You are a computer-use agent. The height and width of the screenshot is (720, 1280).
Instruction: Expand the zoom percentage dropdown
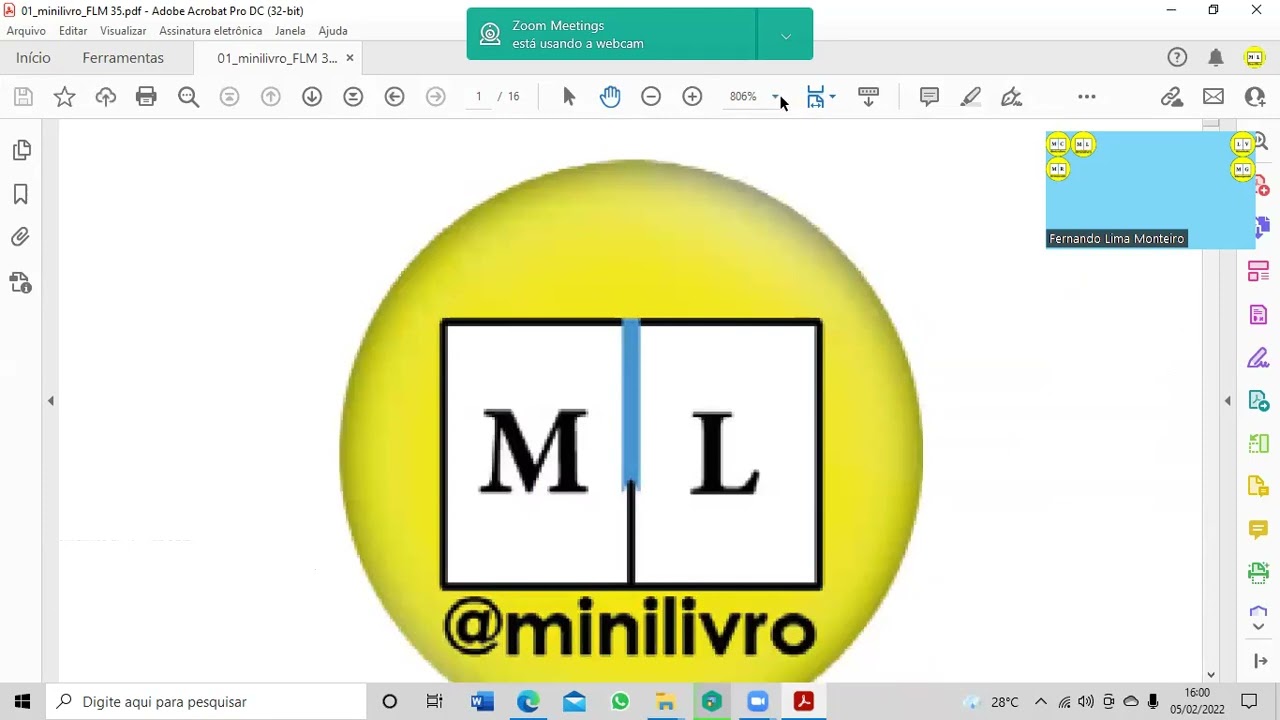point(775,97)
